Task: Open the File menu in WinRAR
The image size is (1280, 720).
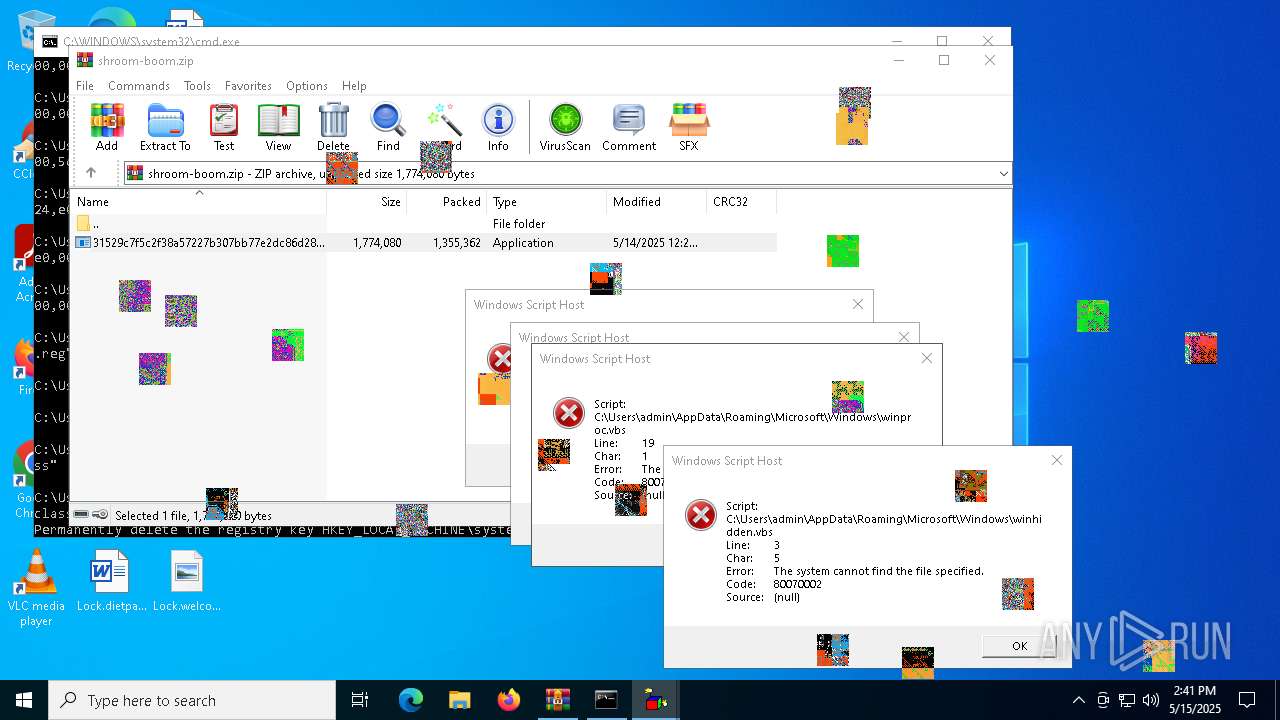Action: 85,86
